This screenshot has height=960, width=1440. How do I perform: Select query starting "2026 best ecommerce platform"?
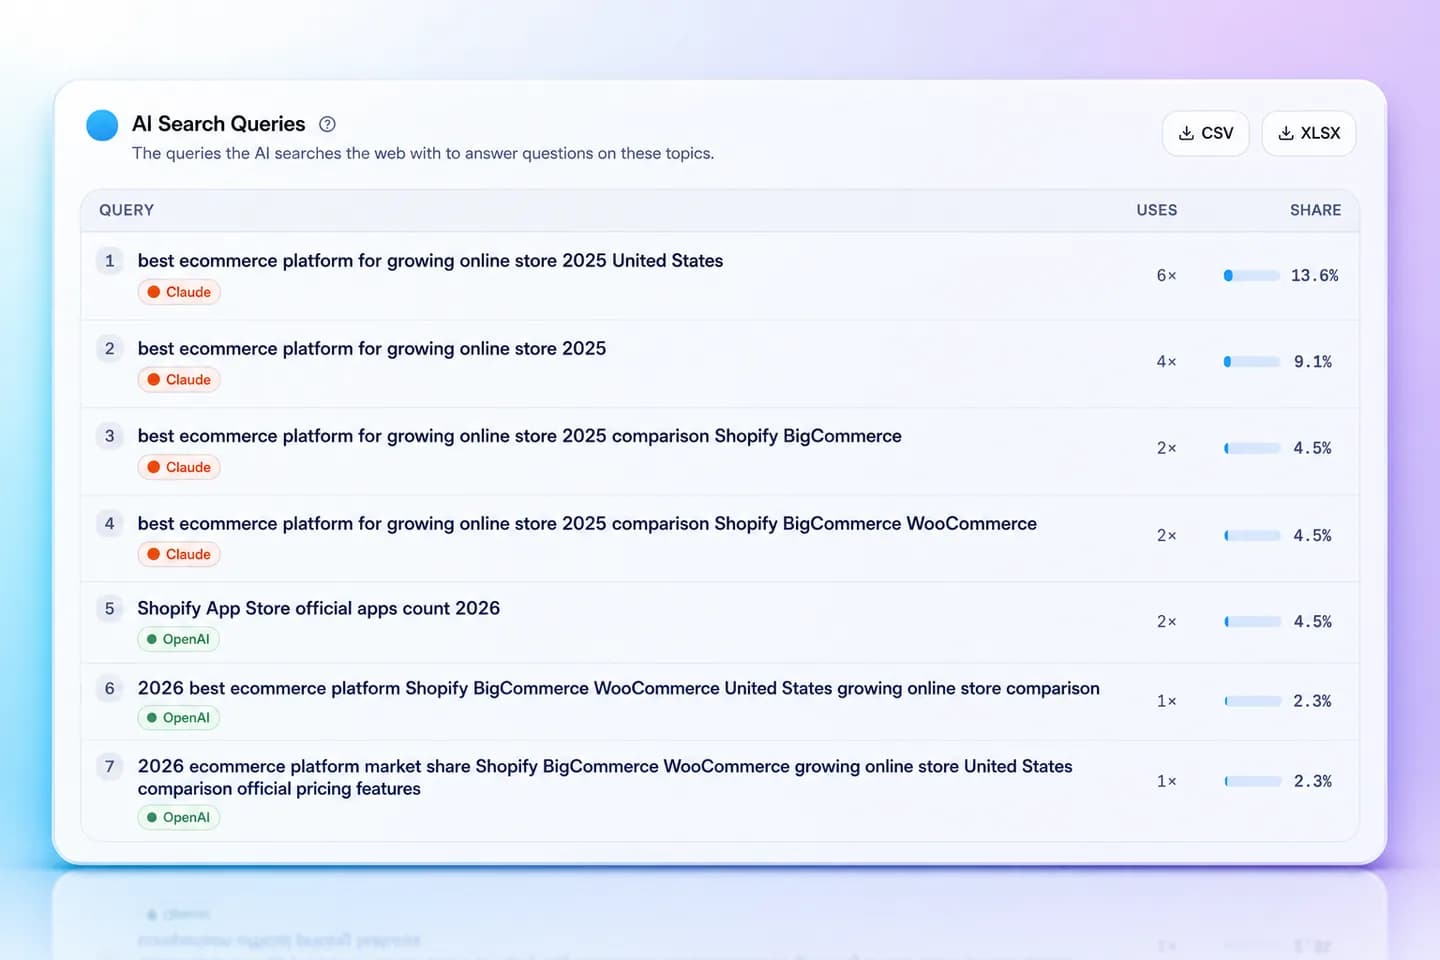tap(619, 689)
